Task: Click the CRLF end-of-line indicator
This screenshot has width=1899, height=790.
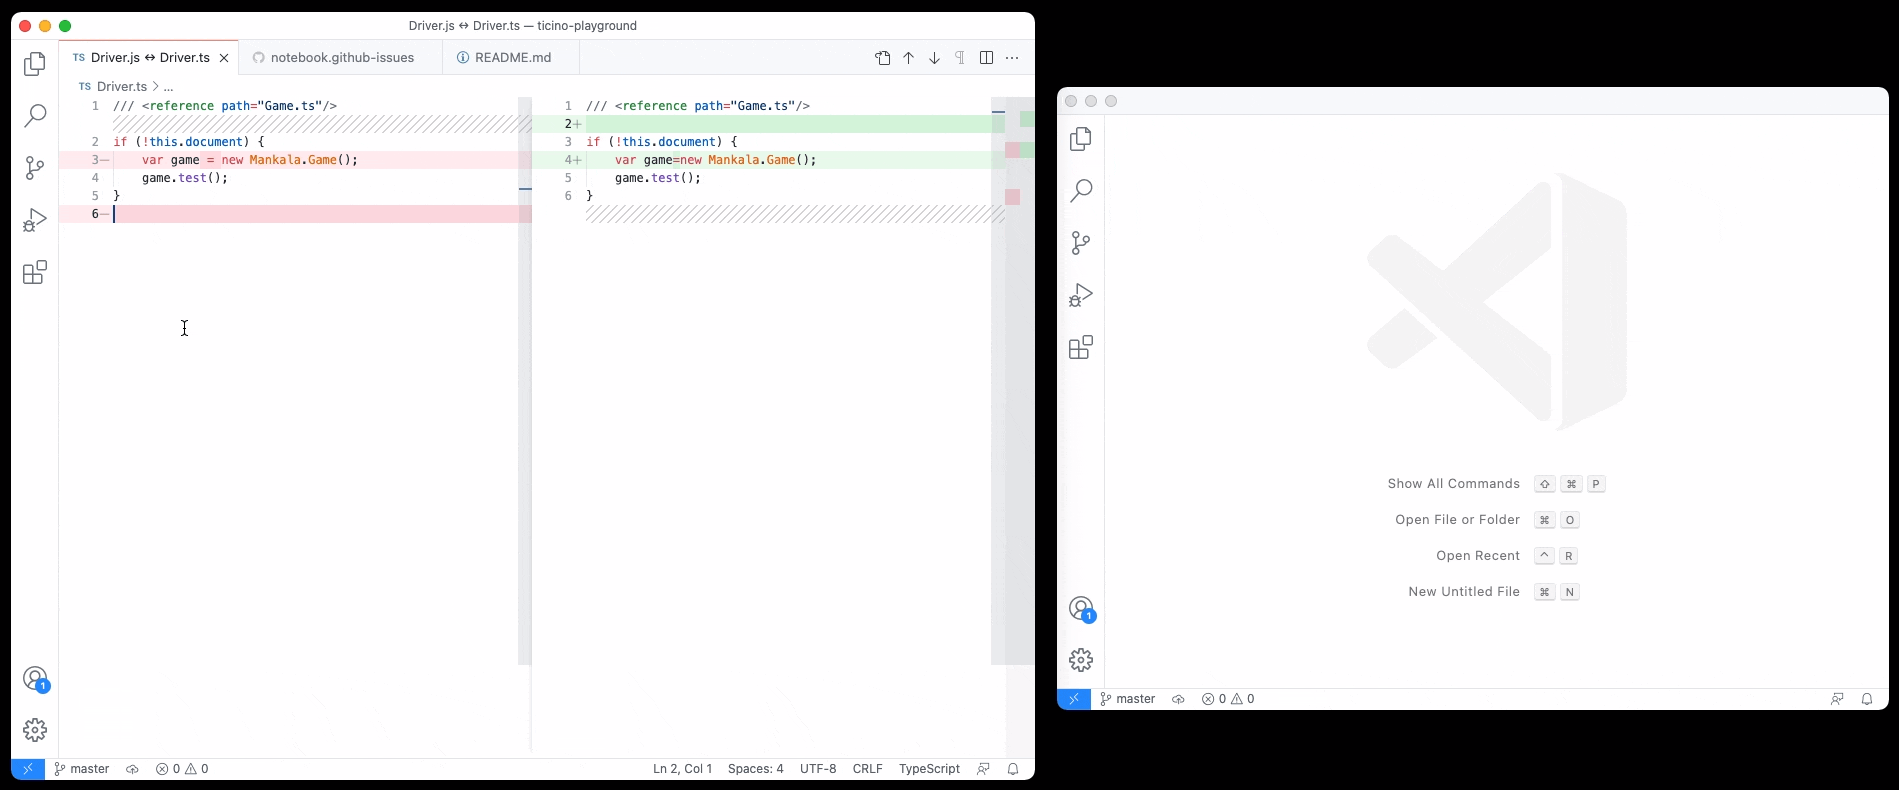Action: 867,769
